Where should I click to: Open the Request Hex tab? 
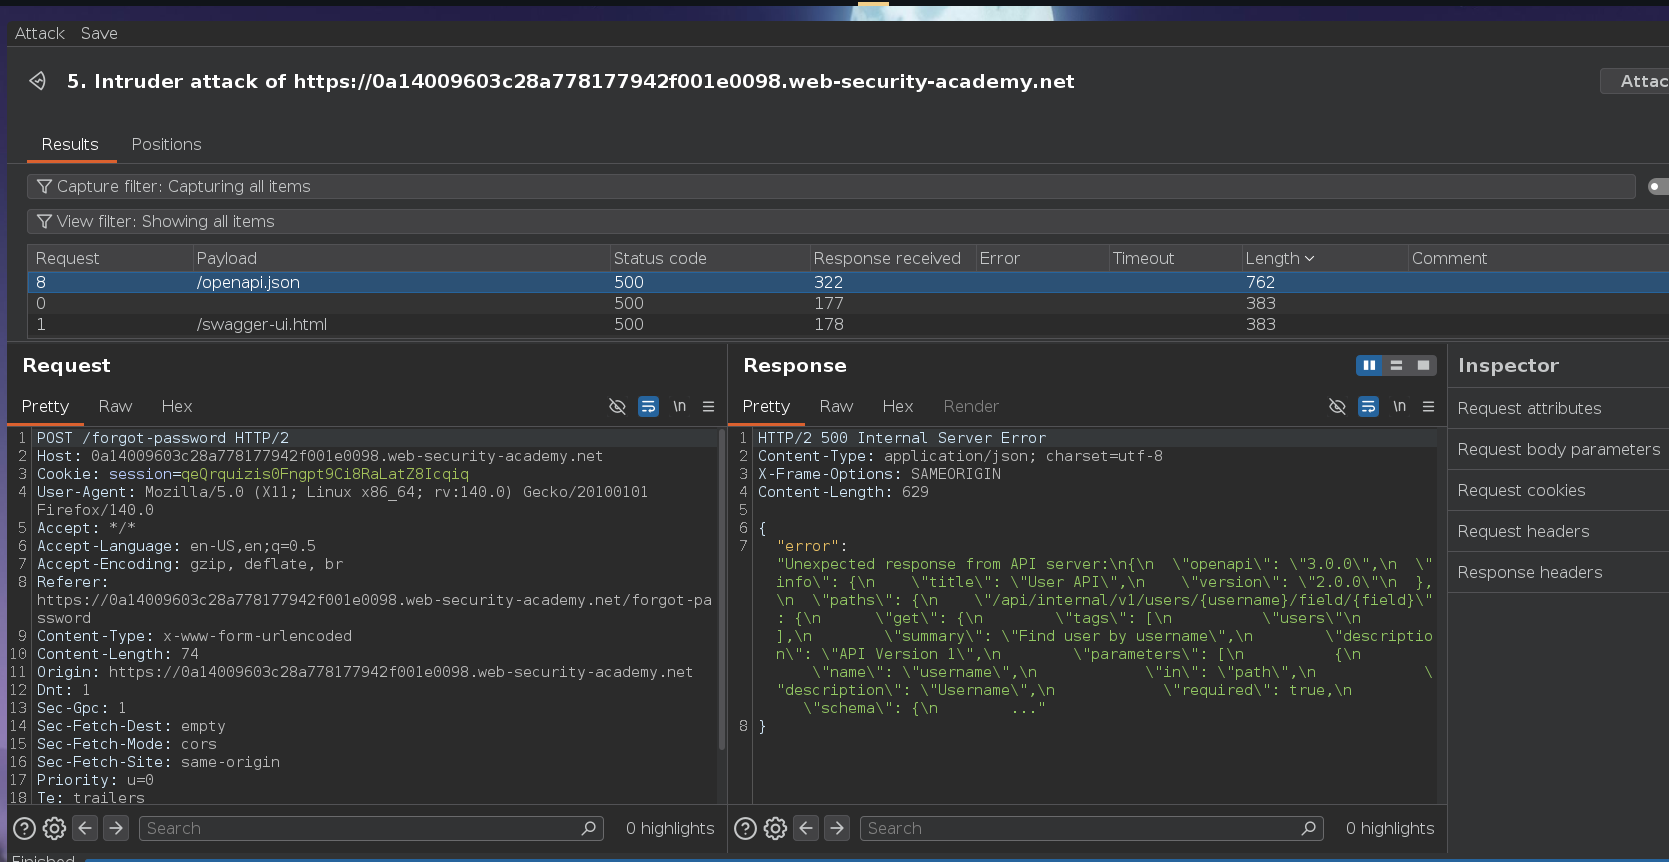[177, 406]
